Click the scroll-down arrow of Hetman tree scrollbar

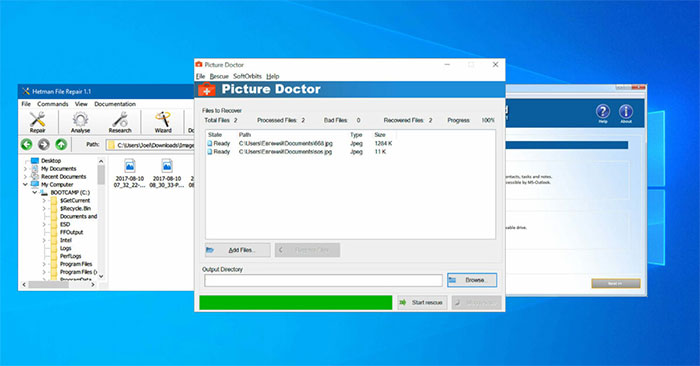[x=101, y=276]
